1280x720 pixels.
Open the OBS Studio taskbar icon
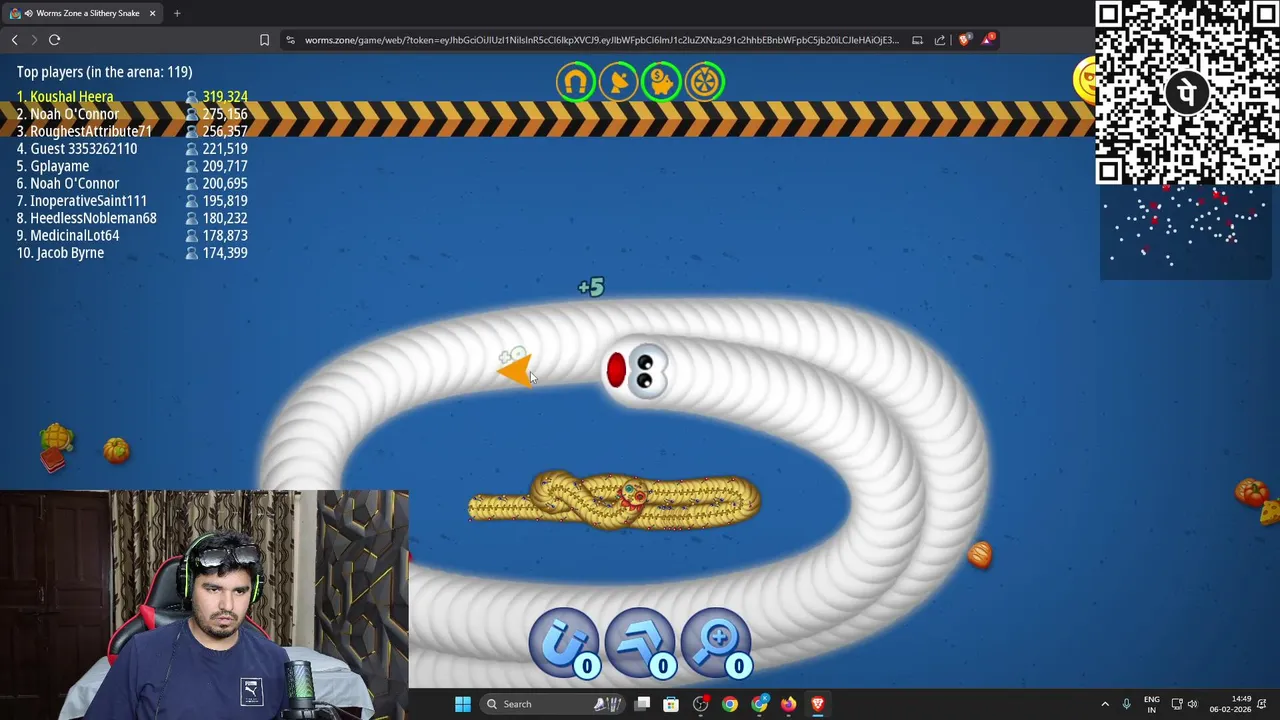[x=701, y=704]
